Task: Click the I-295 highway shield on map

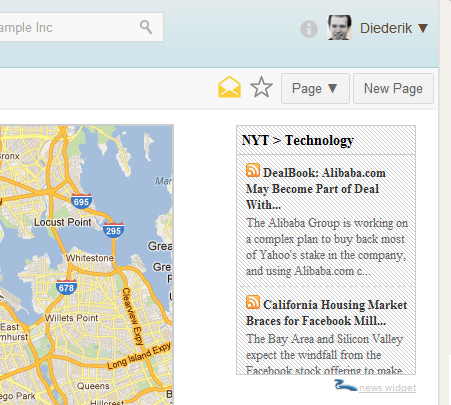Action: (x=113, y=230)
